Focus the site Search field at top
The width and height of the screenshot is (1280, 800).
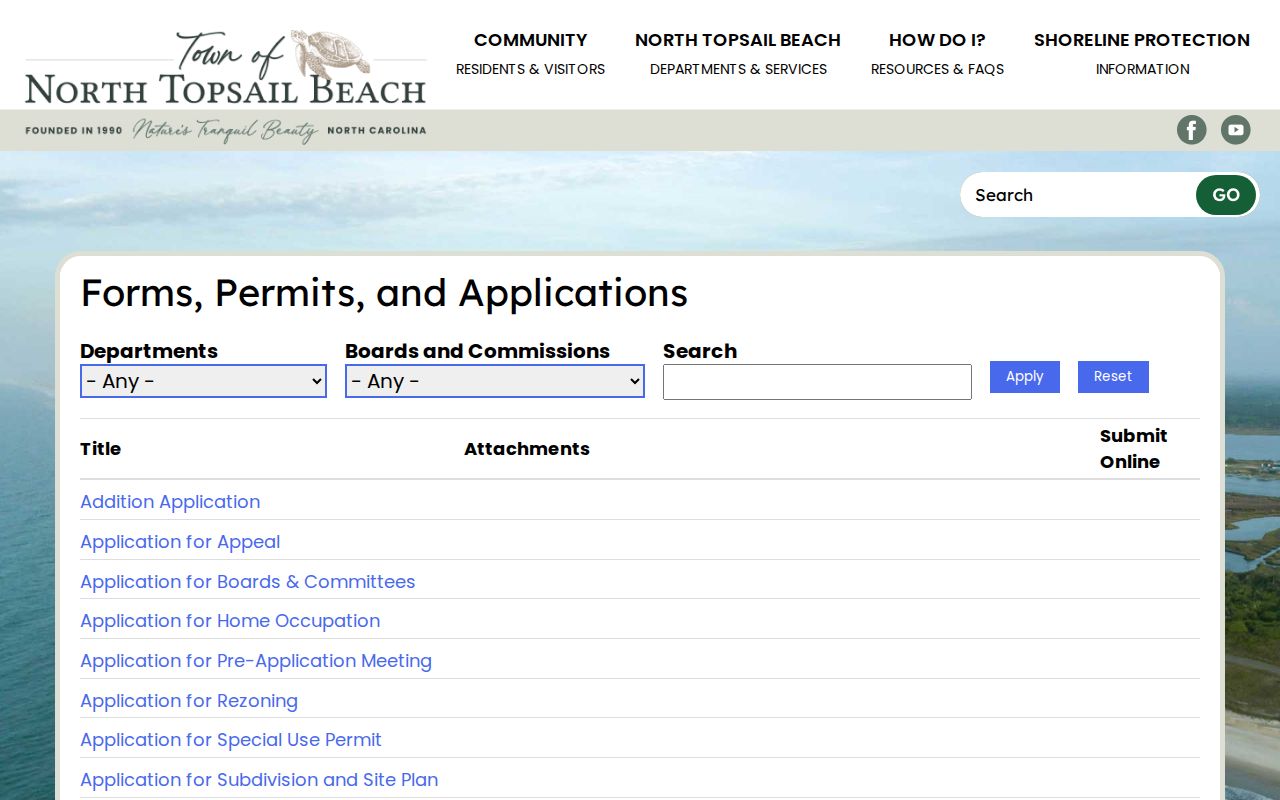pyautogui.click(x=1080, y=195)
